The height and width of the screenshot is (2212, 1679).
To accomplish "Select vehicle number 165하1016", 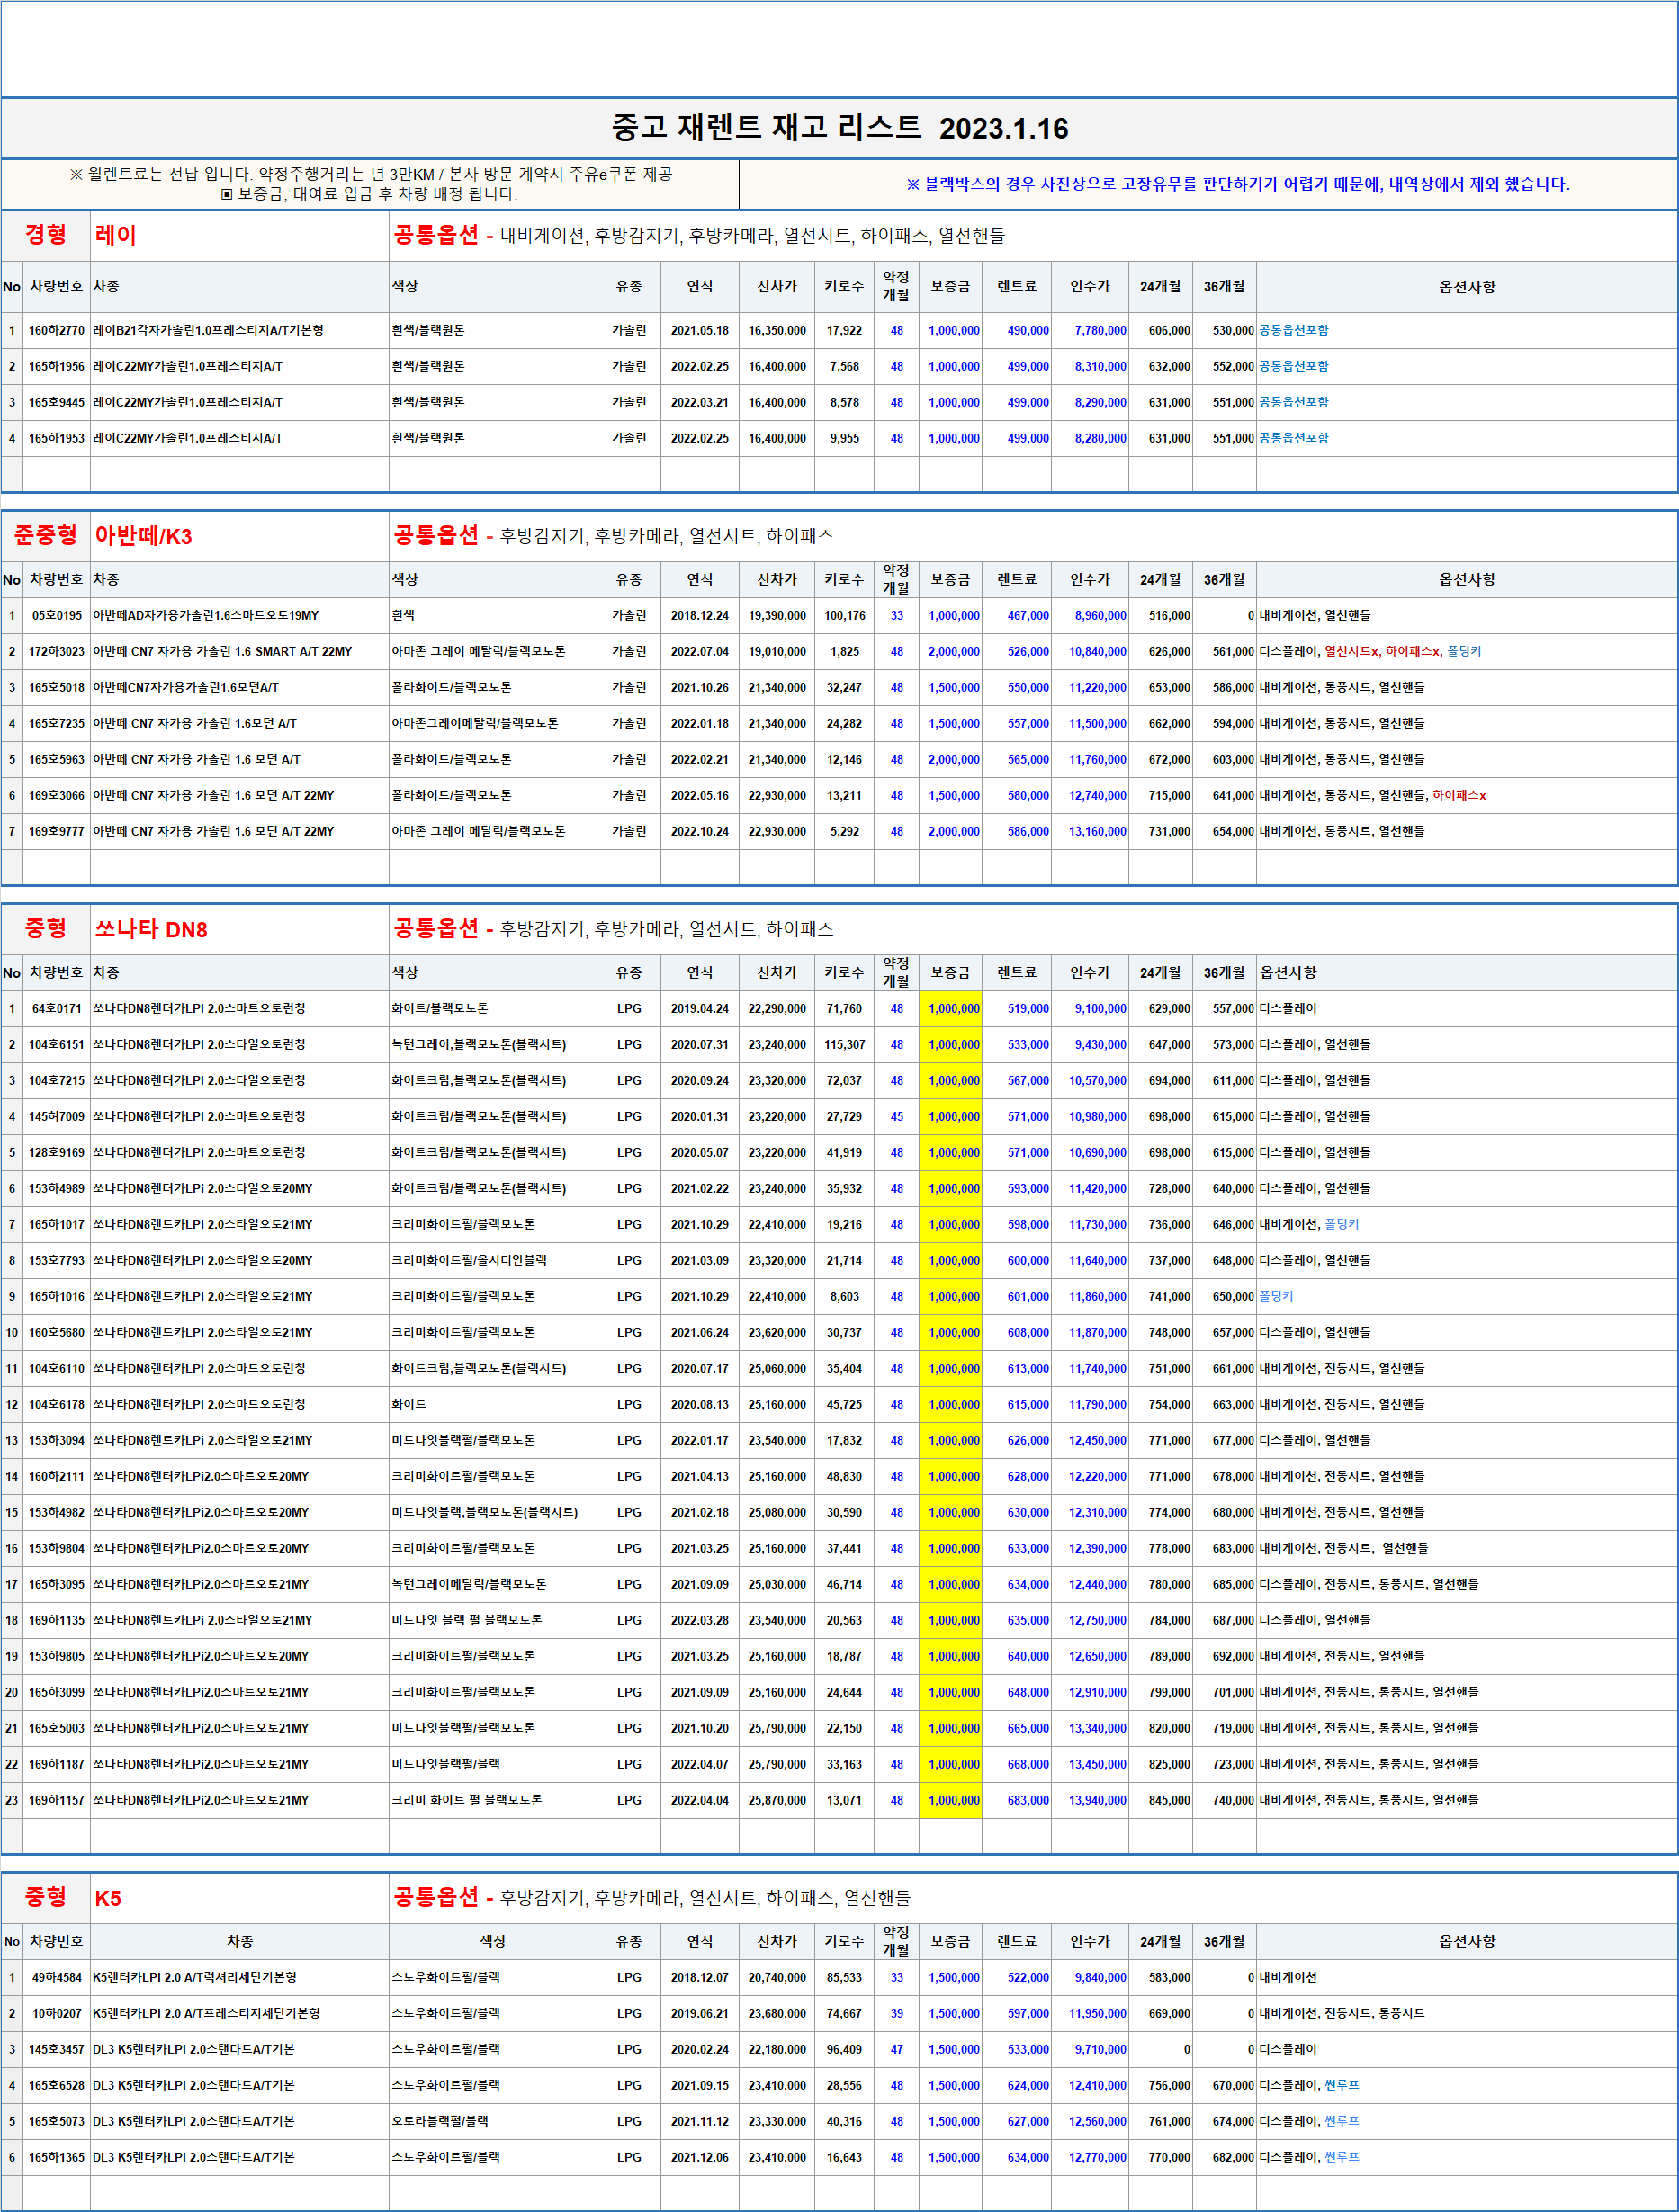I will tap(57, 1296).
